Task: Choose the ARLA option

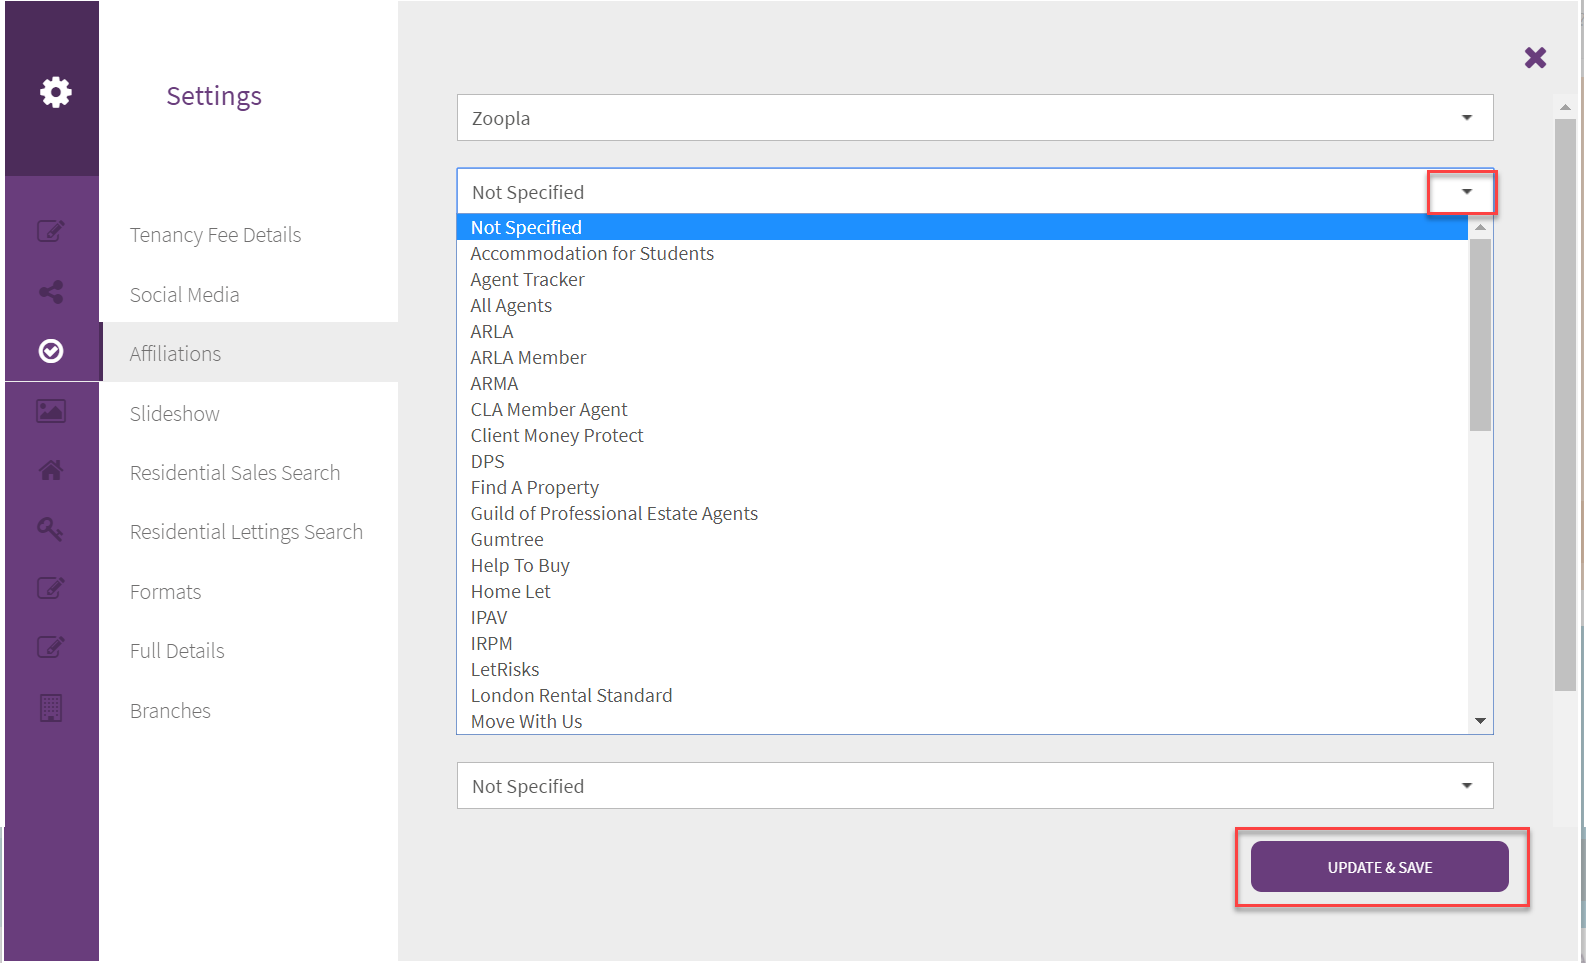Action: click(962, 331)
